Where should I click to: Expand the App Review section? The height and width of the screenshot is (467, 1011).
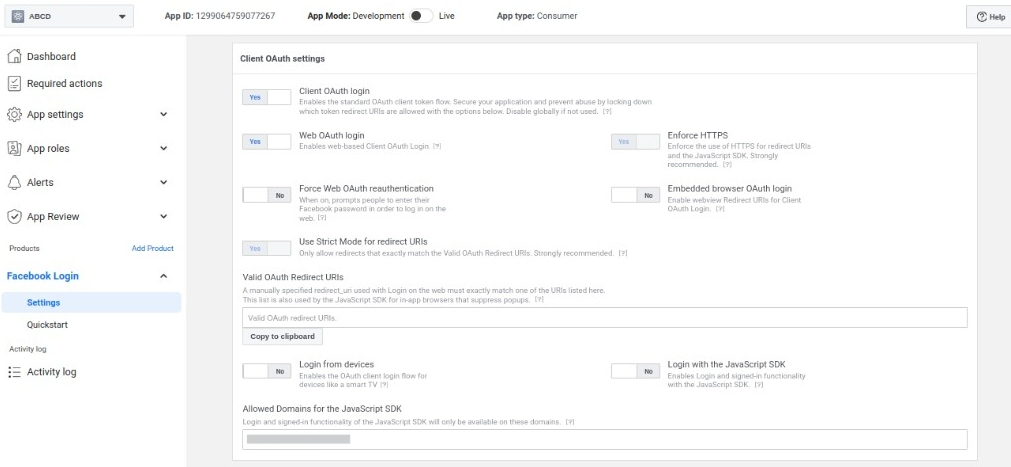tap(164, 217)
